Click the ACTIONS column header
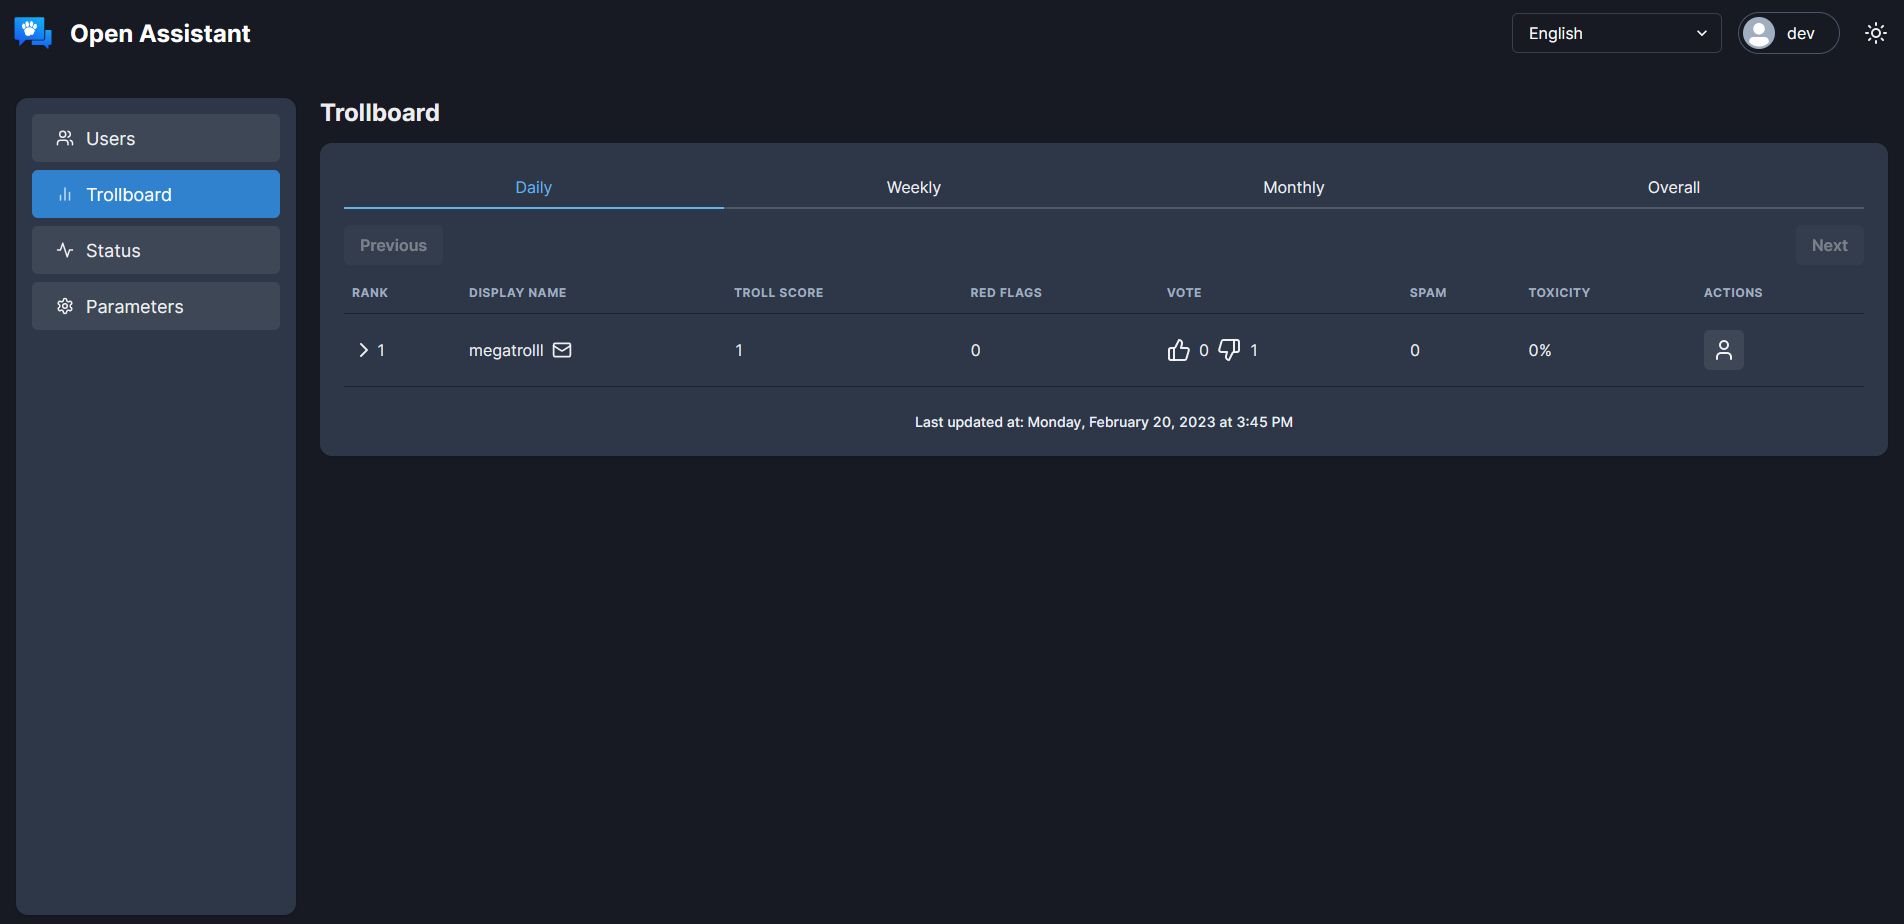Screen dimensions: 1904x924 click(1733, 293)
